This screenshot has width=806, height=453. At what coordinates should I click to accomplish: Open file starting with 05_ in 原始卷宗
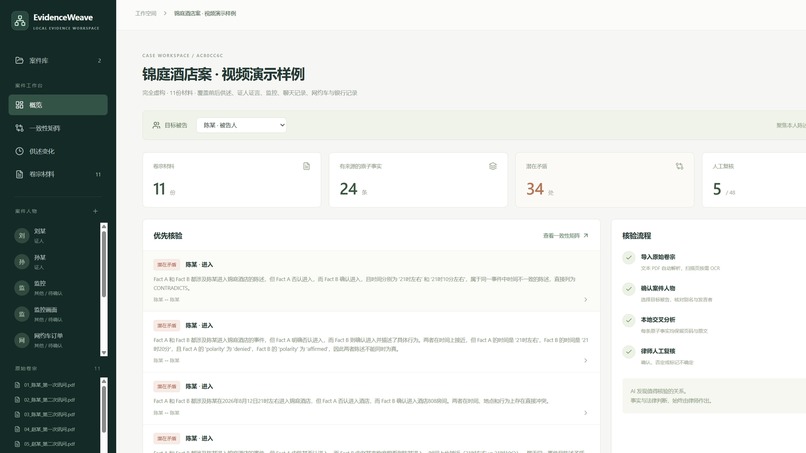(49, 444)
